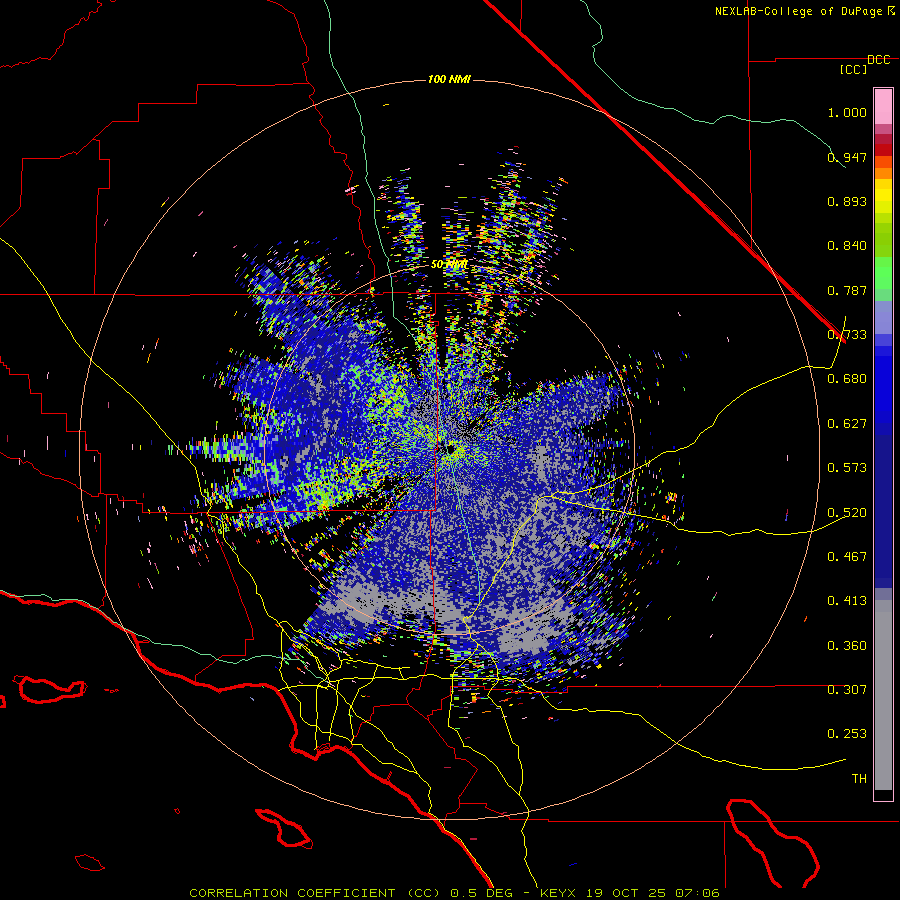900x900 pixels.
Task: Click the 0.627 scale value
Action: (847, 424)
